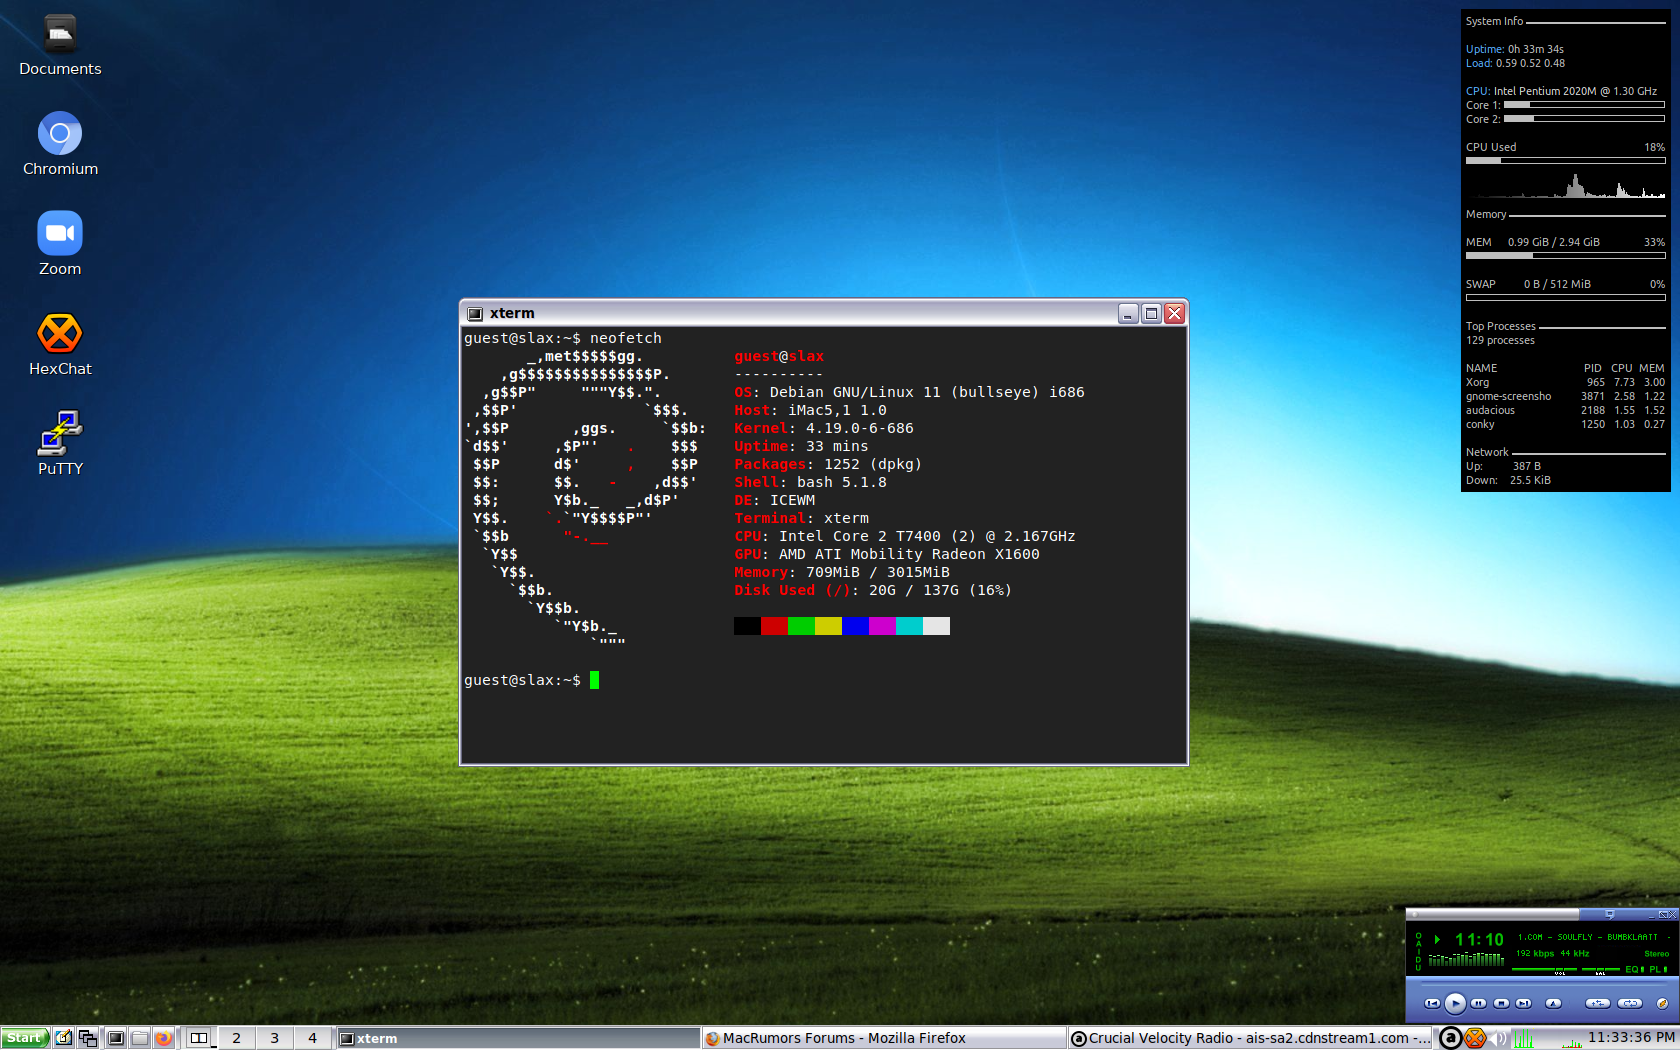Select the xterm taskbar button

tap(517, 1038)
